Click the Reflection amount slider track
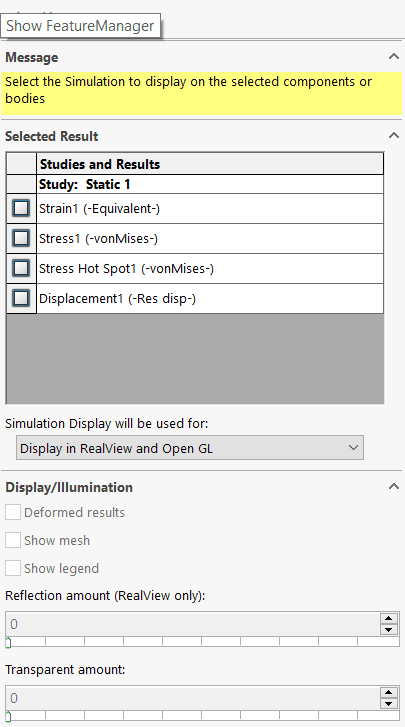The width and height of the screenshot is (405, 727). pos(202,642)
